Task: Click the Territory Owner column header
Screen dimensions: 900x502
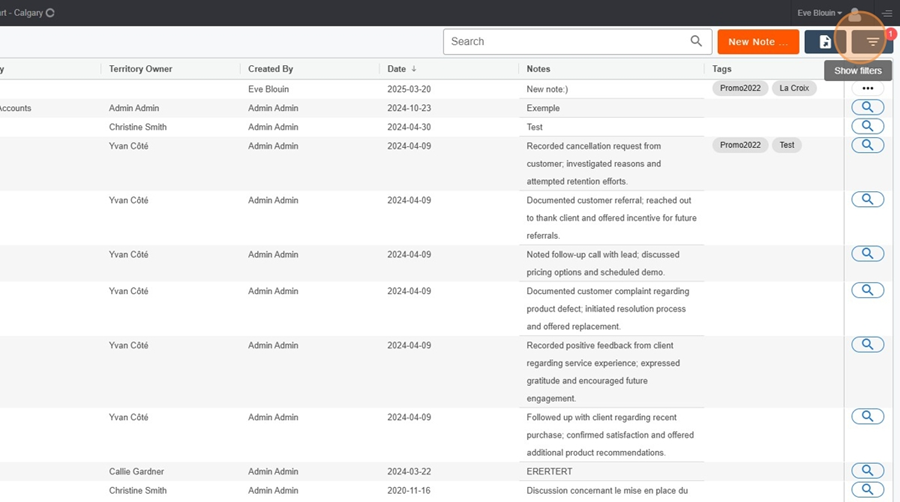Action: pos(141,69)
